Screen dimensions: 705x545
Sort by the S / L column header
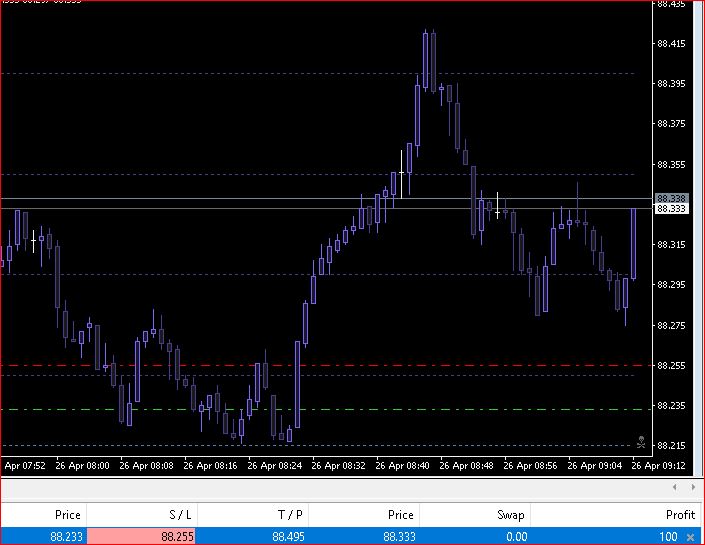click(180, 515)
